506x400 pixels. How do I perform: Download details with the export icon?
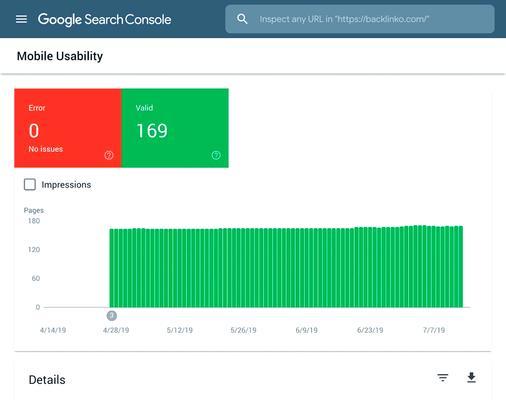tap(471, 378)
